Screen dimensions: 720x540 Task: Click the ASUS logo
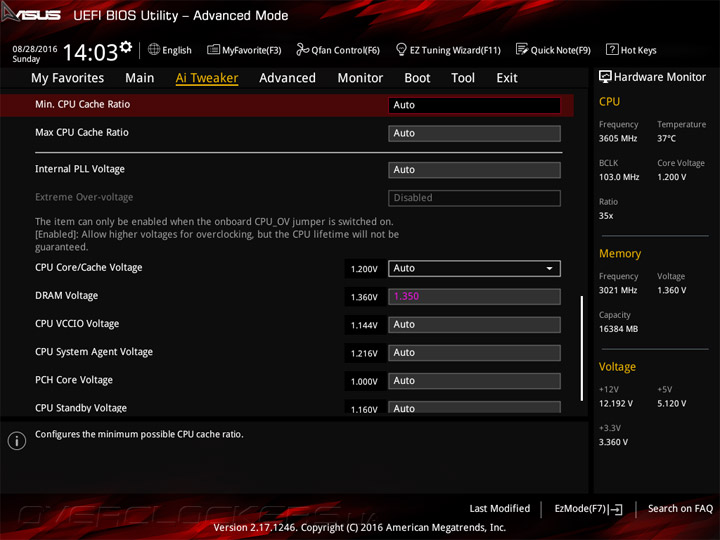point(31,14)
